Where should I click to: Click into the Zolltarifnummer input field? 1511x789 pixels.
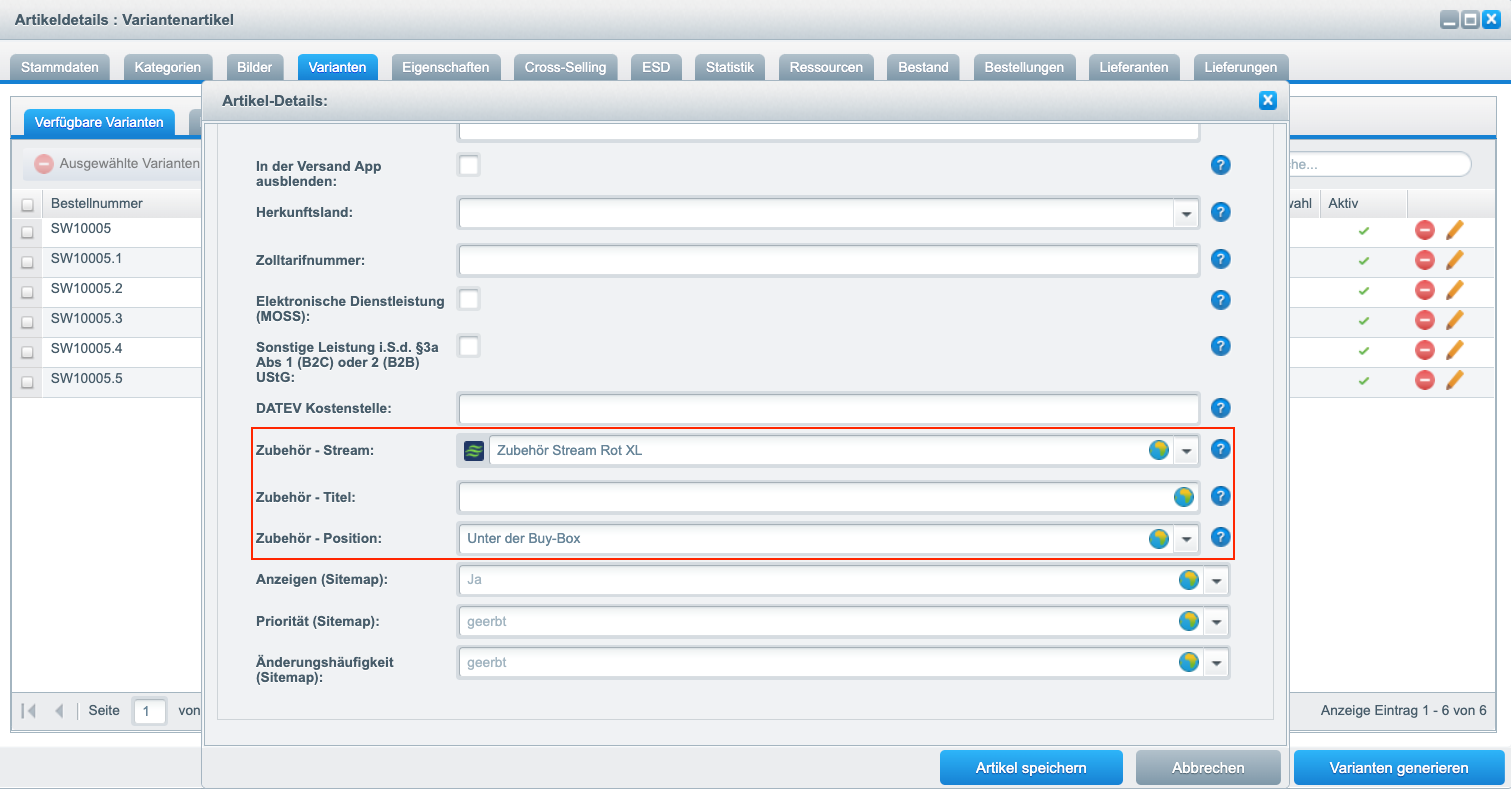click(x=829, y=260)
